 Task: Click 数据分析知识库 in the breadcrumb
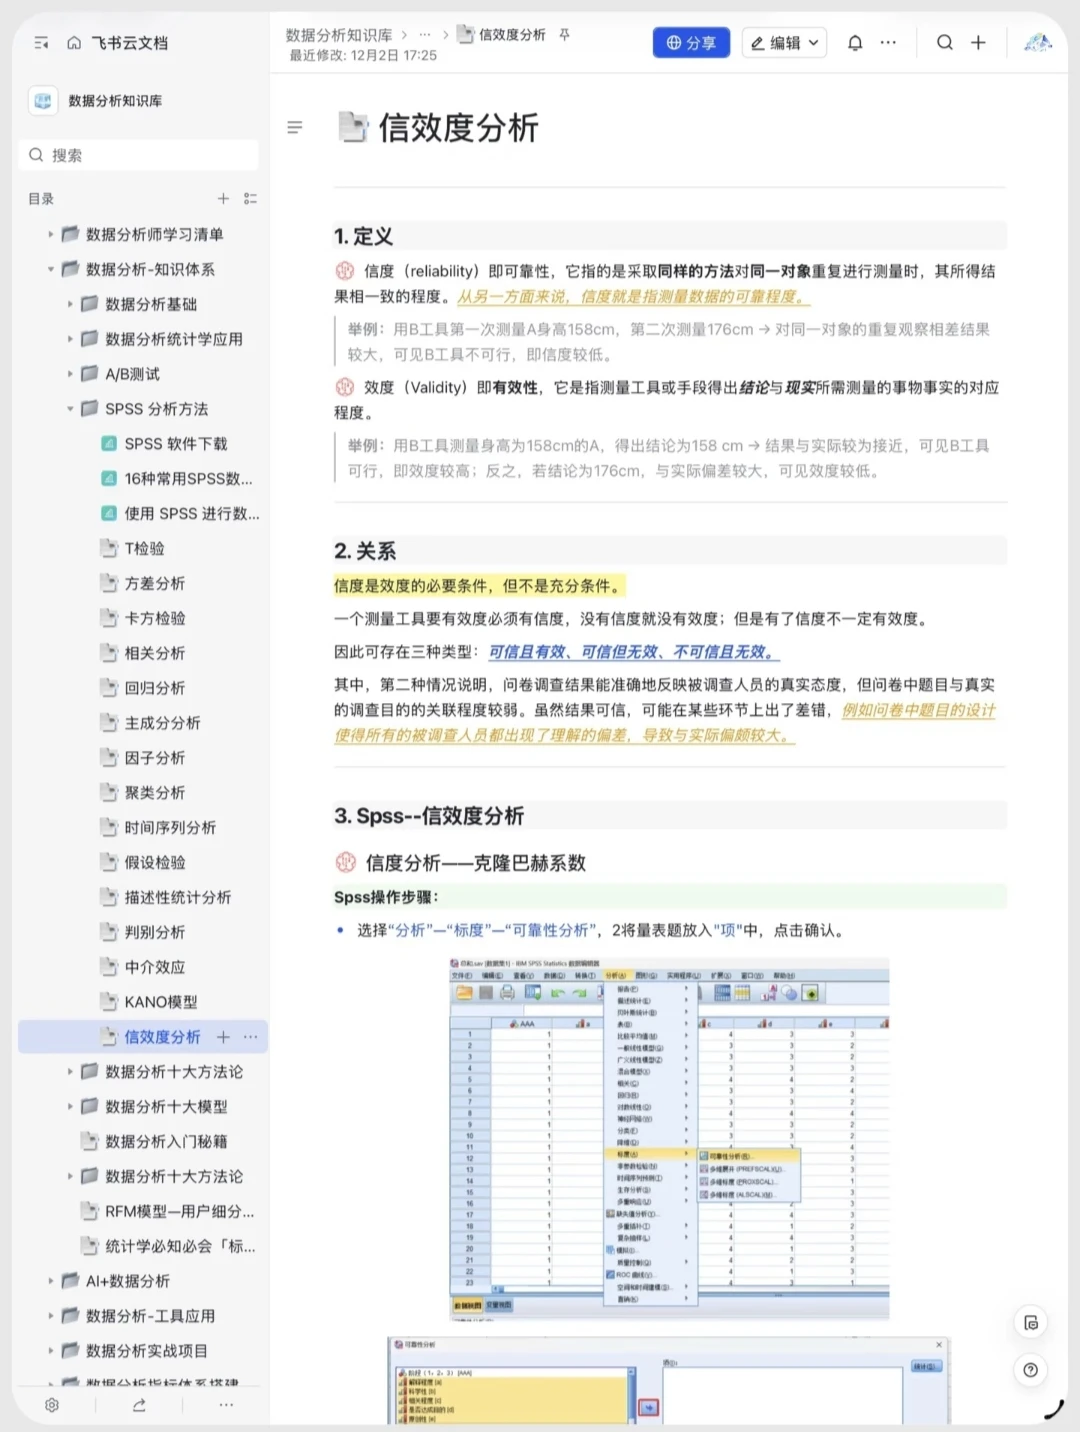click(x=336, y=33)
